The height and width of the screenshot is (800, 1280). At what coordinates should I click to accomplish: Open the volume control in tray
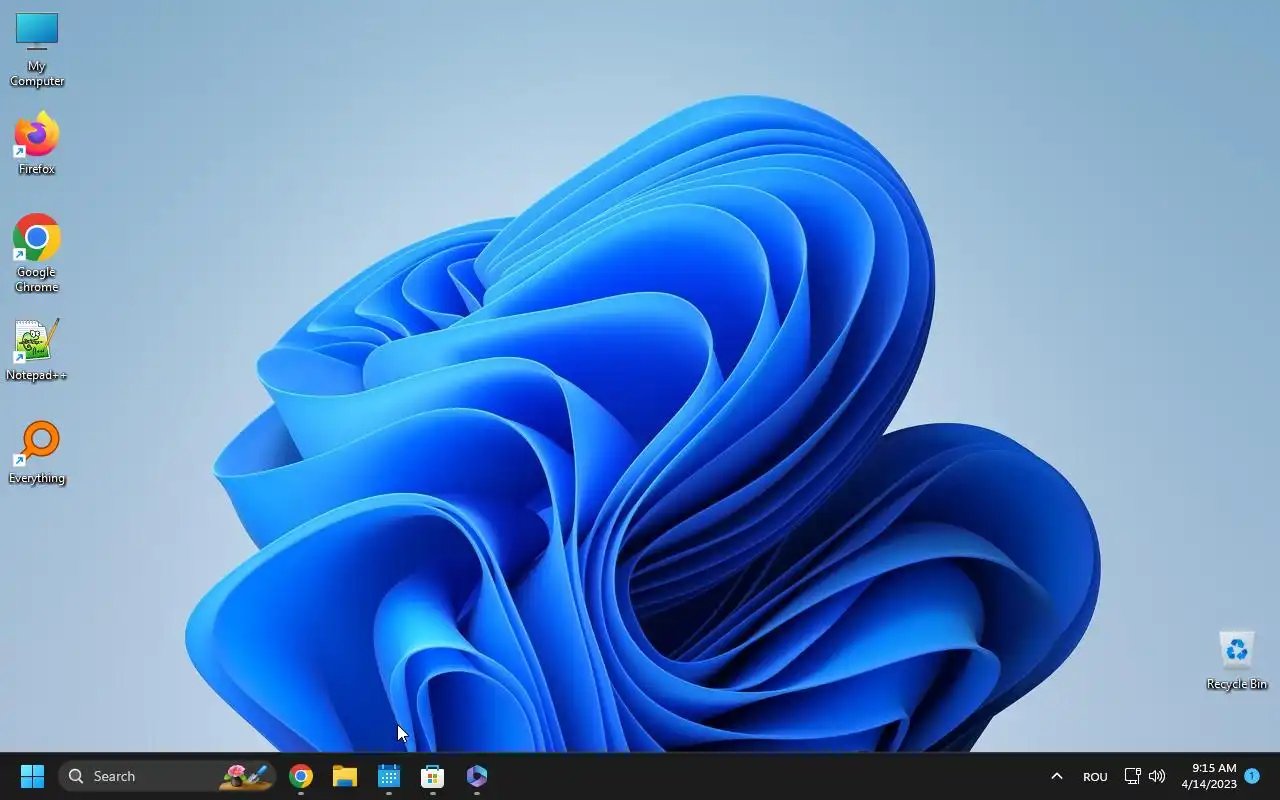[x=1157, y=776]
